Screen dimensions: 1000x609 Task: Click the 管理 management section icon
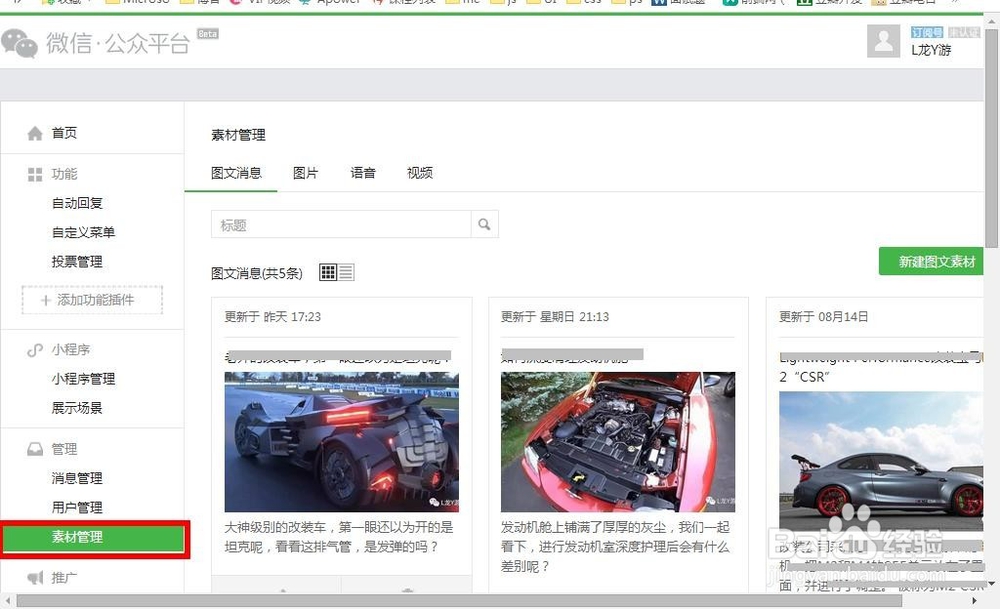click(35, 449)
